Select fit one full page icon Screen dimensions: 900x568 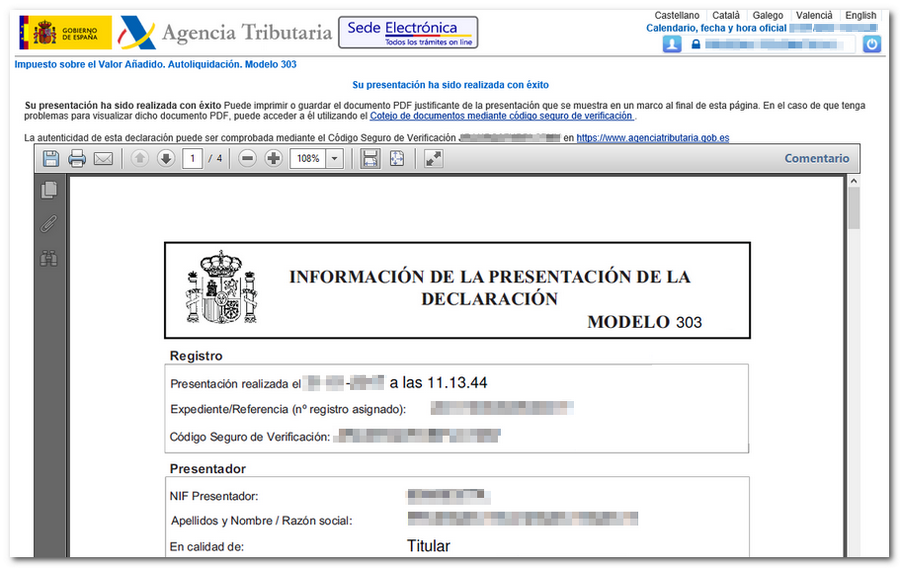pos(397,158)
